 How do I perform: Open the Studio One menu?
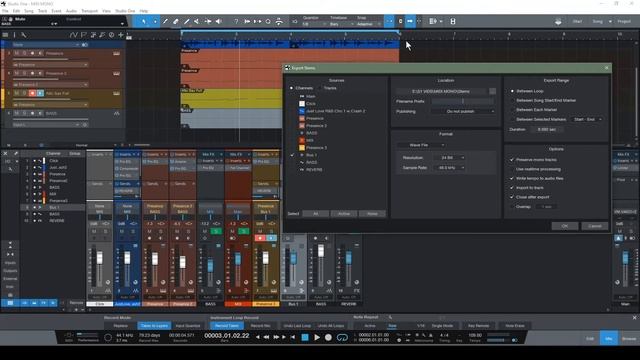125,11
